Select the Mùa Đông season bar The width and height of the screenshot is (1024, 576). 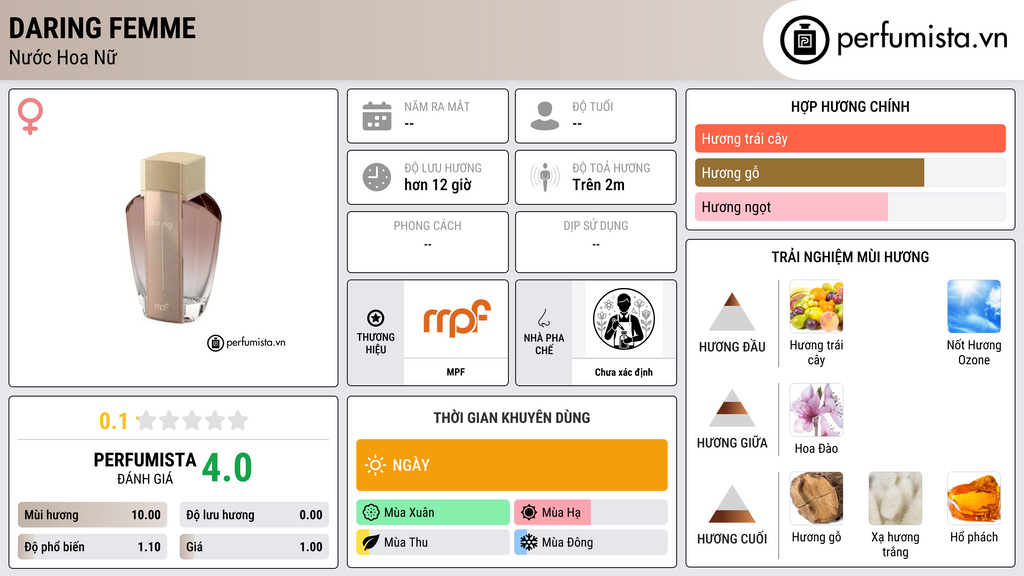click(x=591, y=542)
